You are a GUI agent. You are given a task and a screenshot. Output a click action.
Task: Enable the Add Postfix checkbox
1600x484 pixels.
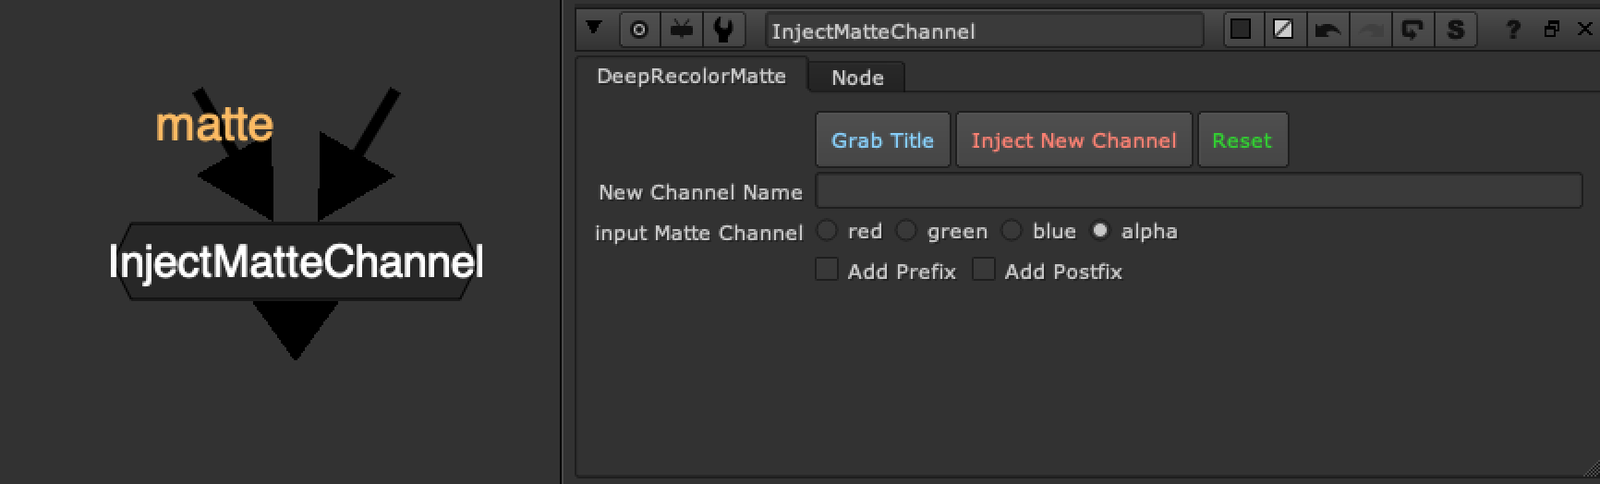coord(984,270)
